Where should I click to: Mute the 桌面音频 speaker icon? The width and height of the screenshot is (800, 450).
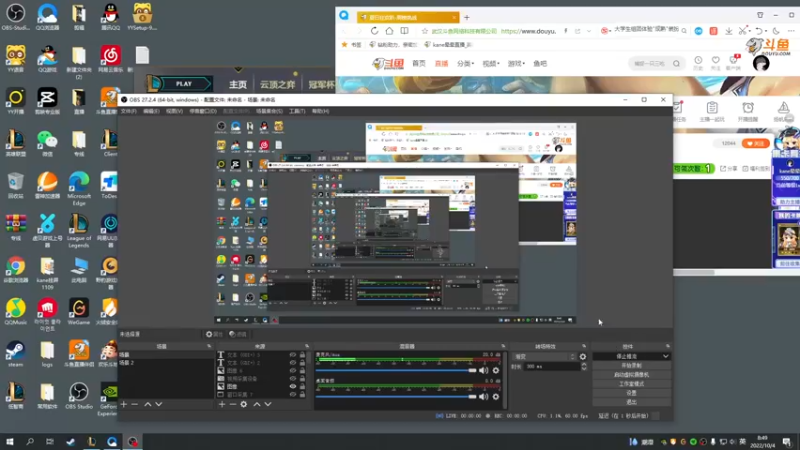[483, 396]
